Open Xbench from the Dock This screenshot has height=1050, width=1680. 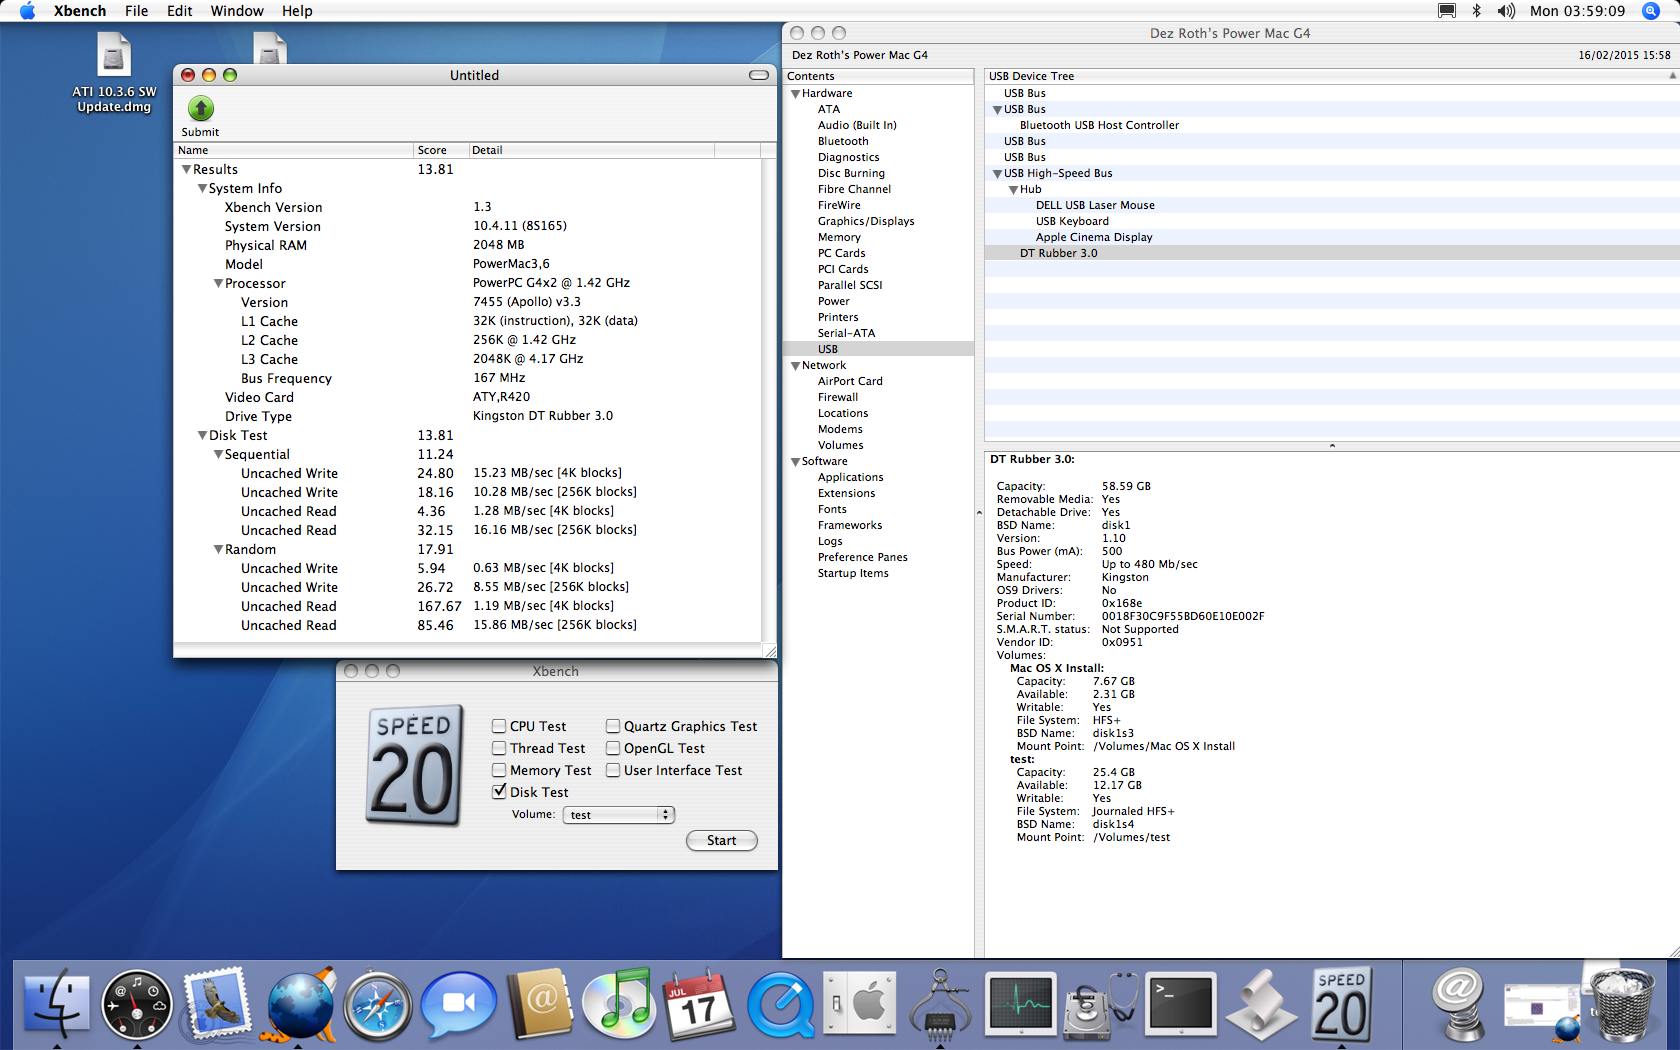pyautogui.click(x=1341, y=1005)
